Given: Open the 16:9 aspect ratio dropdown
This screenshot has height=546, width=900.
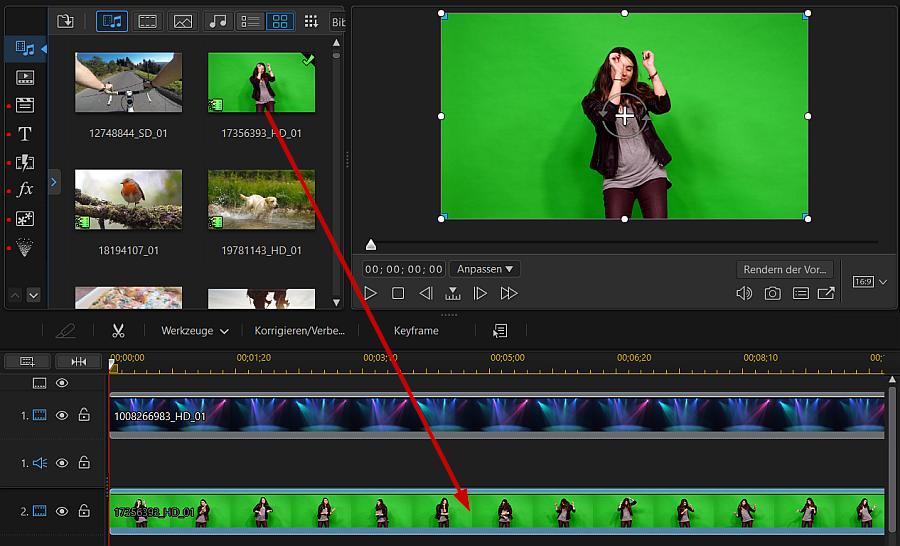Looking at the screenshot, I should pyautogui.click(x=869, y=282).
